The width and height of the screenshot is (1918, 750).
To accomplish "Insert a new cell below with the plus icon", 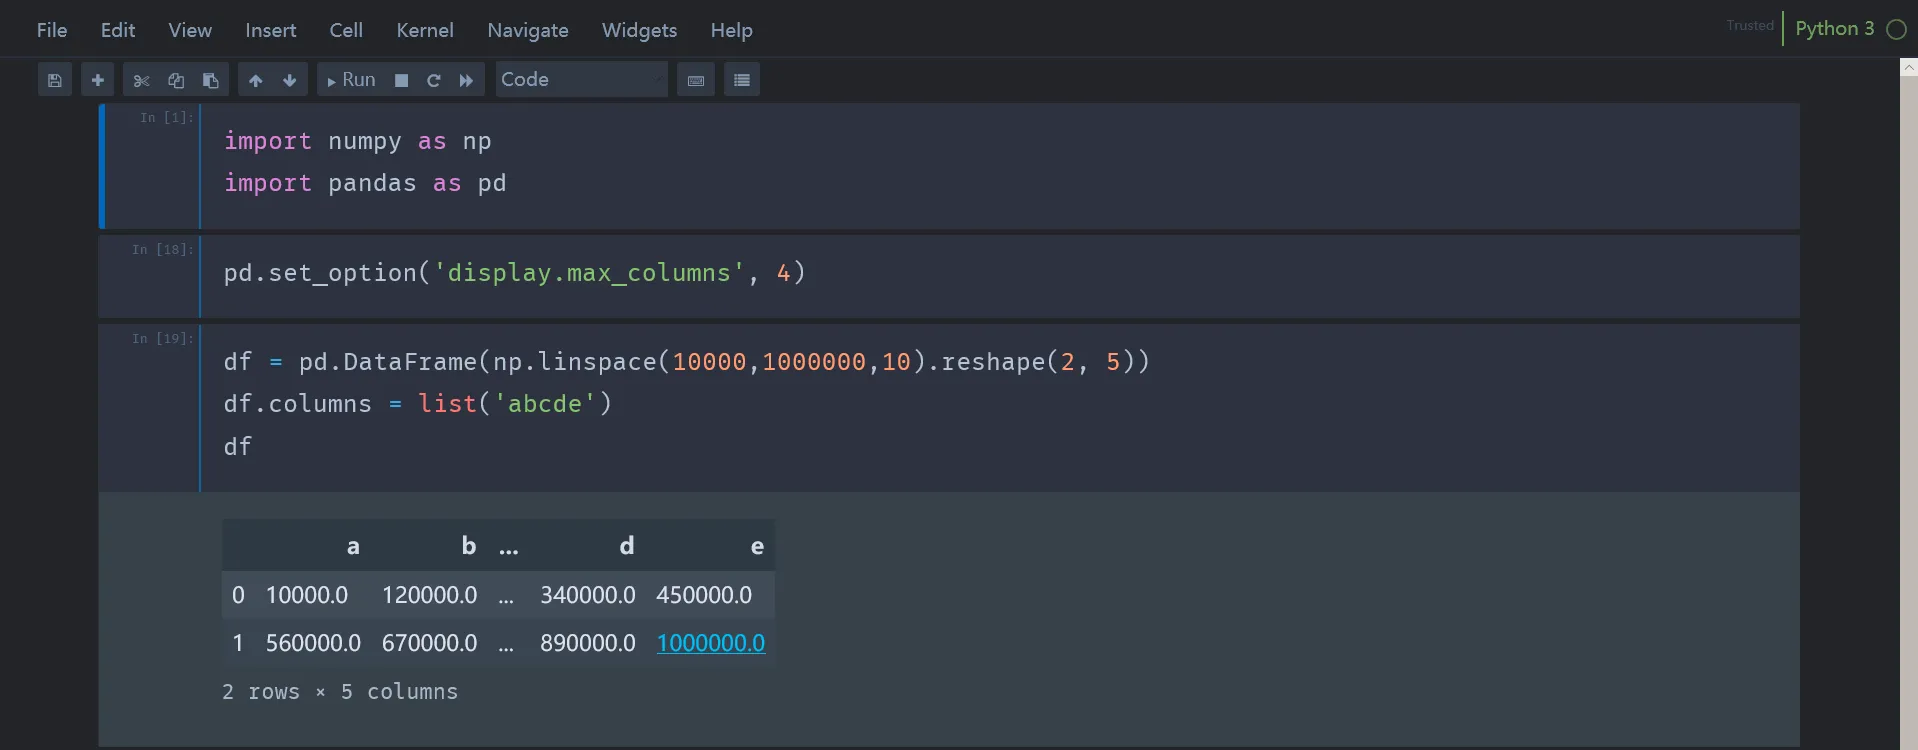I will (97, 80).
